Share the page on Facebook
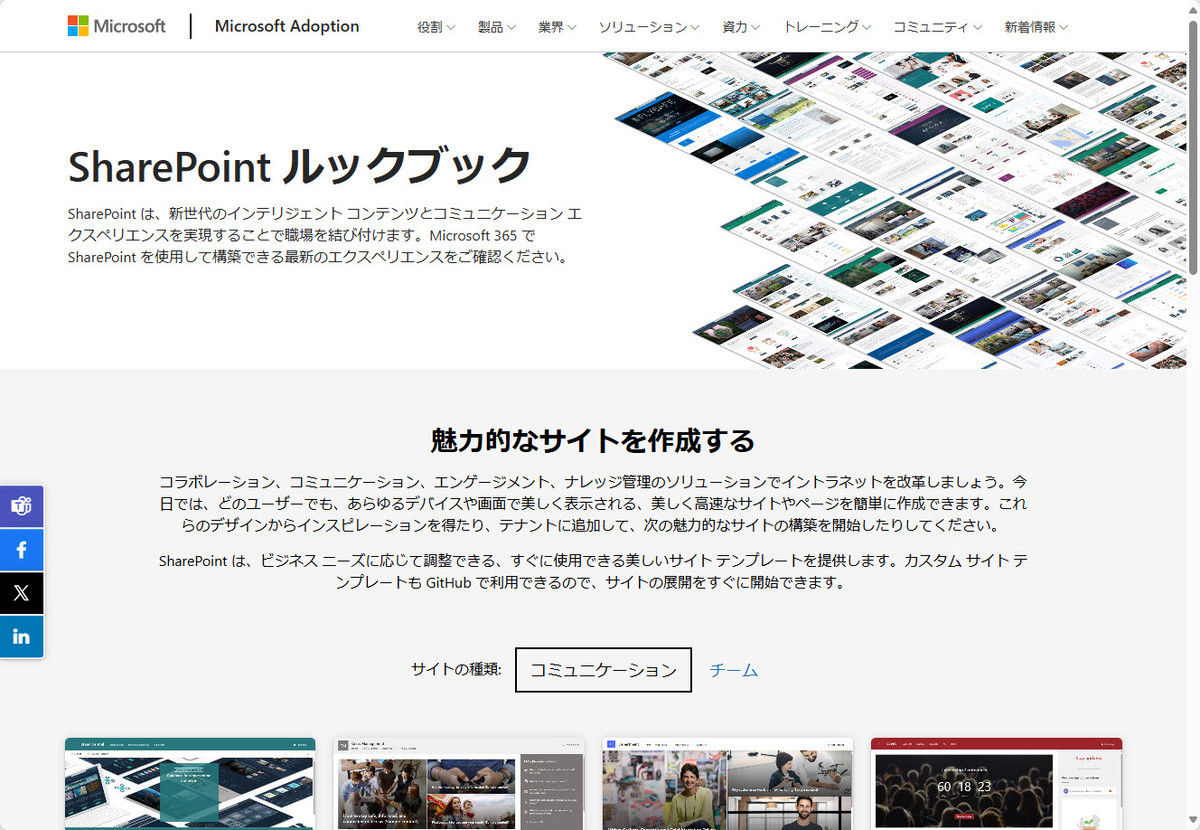The width and height of the screenshot is (1200, 830). click(x=21, y=550)
